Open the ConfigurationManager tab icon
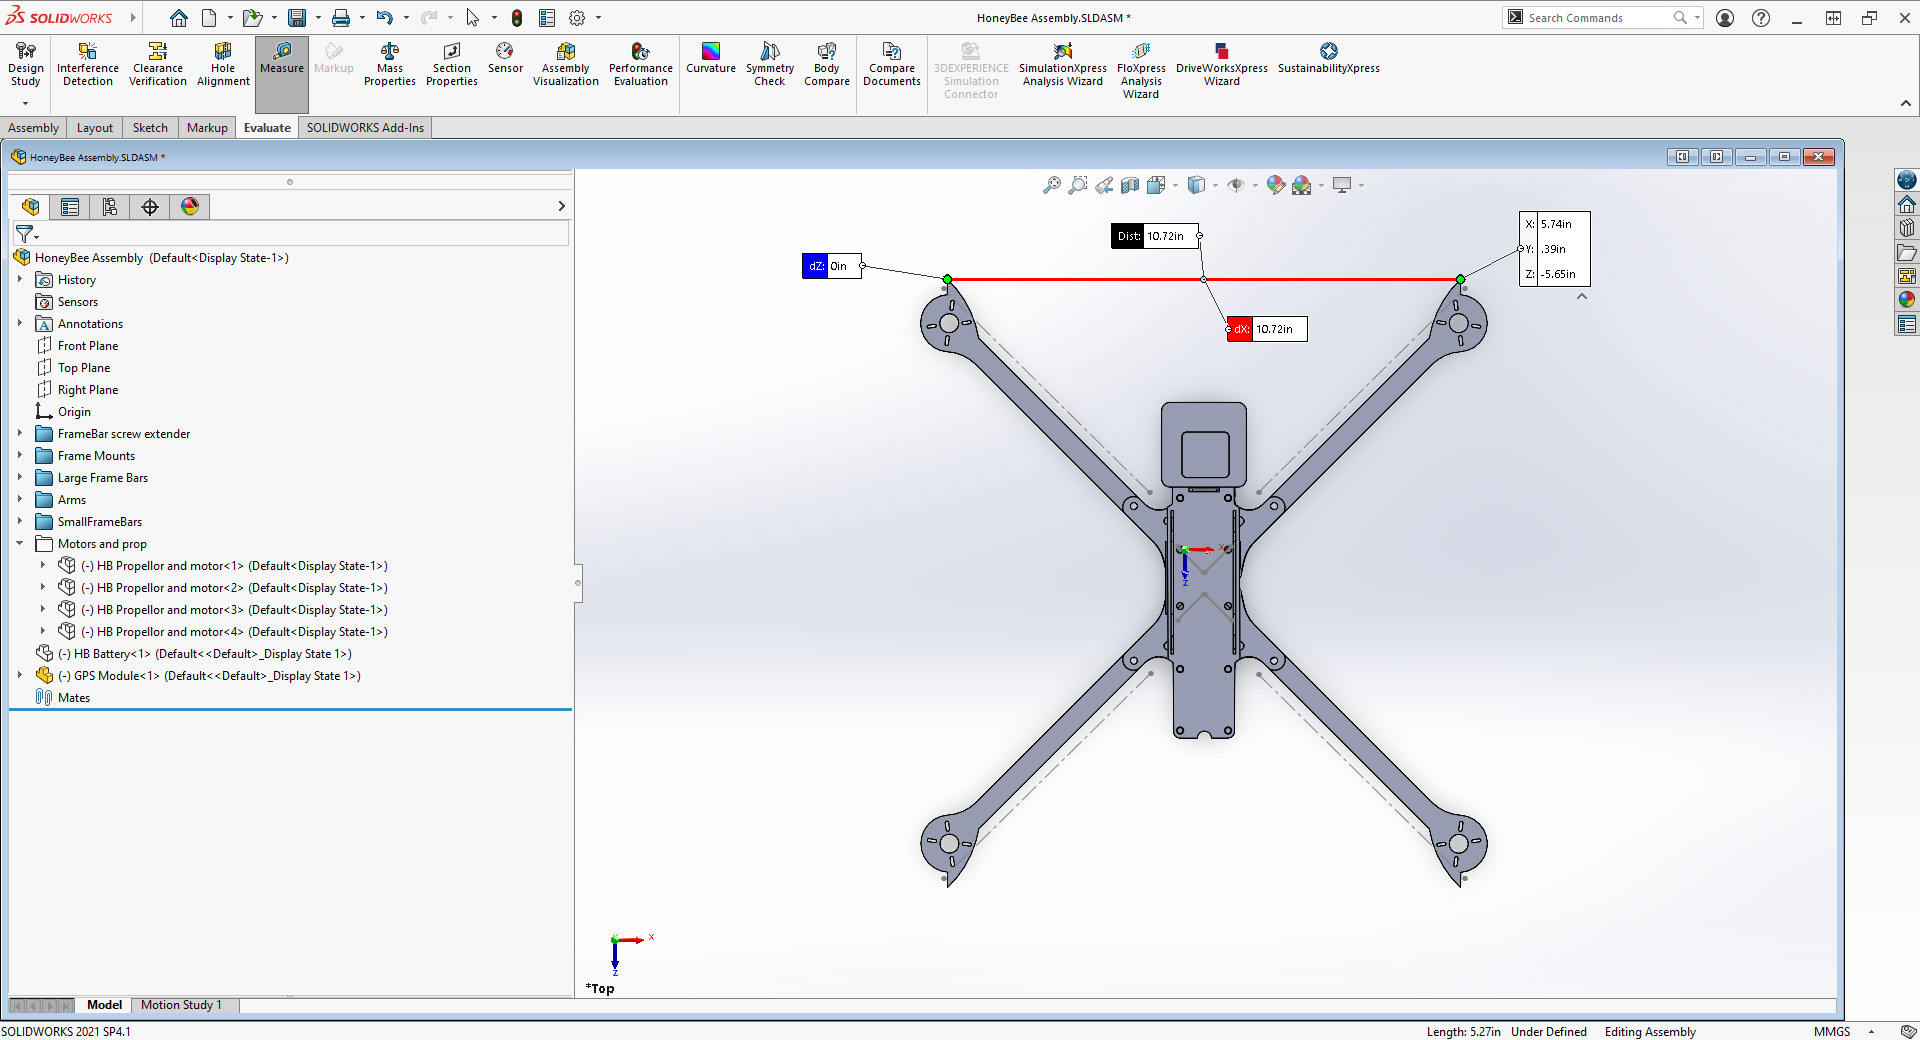1920x1040 pixels. click(110, 207)
